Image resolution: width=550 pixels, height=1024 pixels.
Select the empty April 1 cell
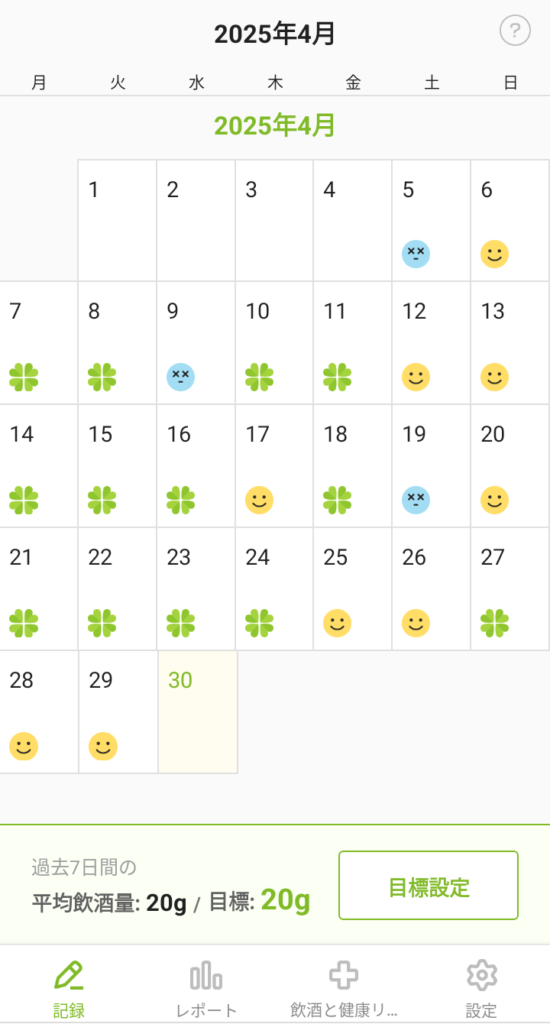click(118, 221)
